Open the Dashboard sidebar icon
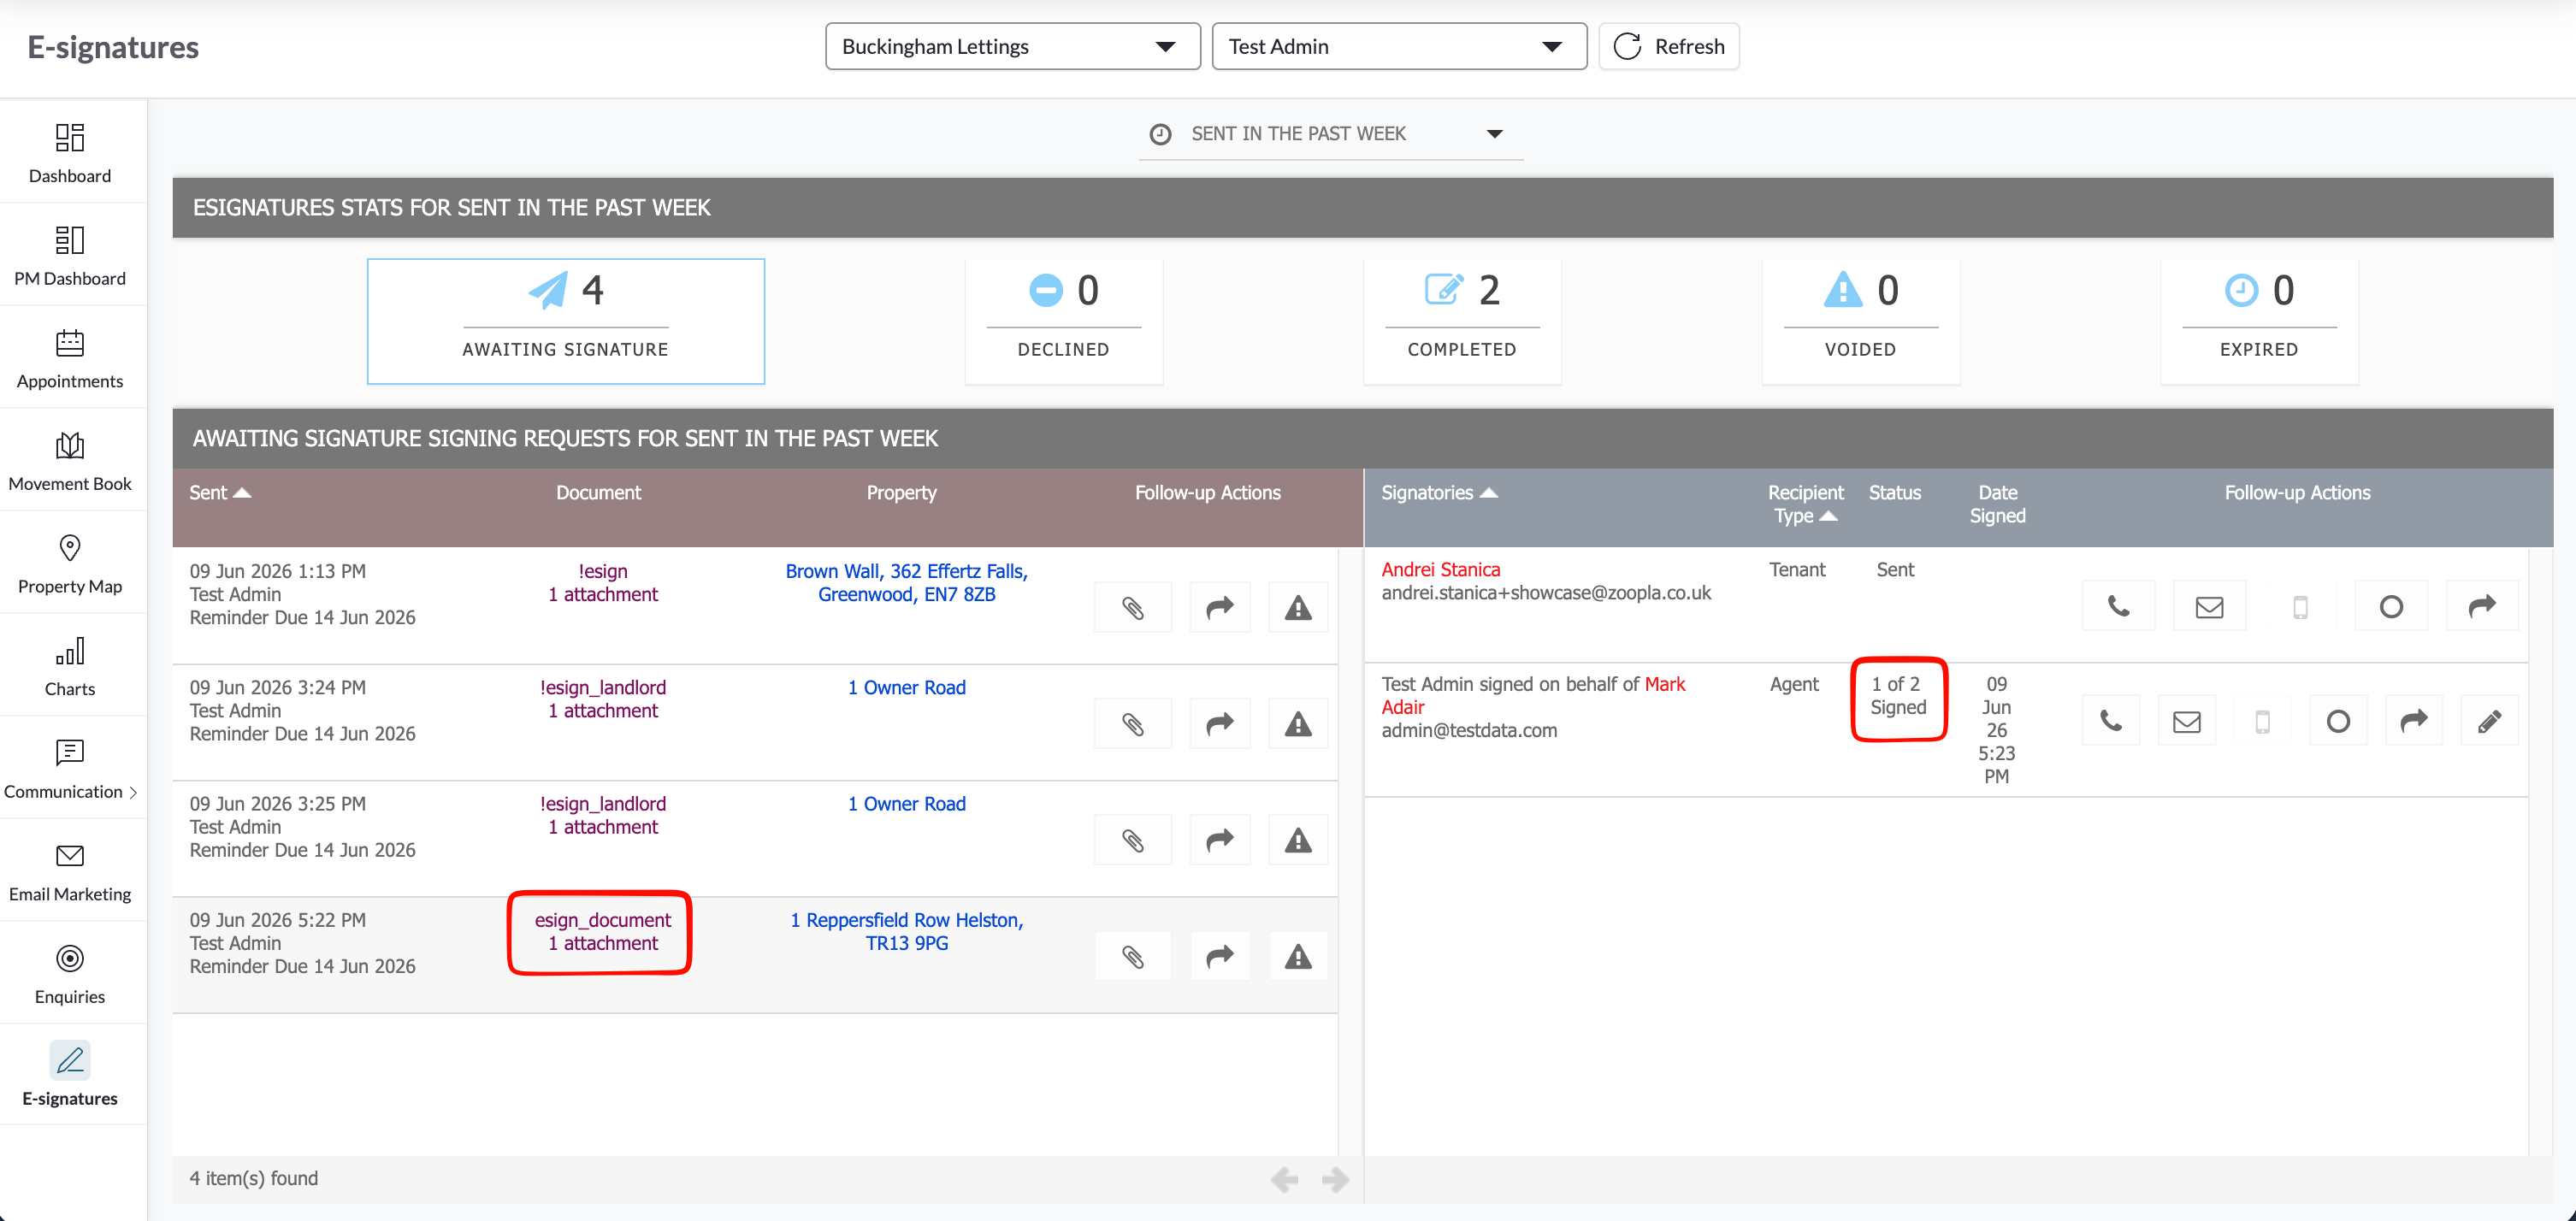The image size is (2576, 1221). [70, 137]
